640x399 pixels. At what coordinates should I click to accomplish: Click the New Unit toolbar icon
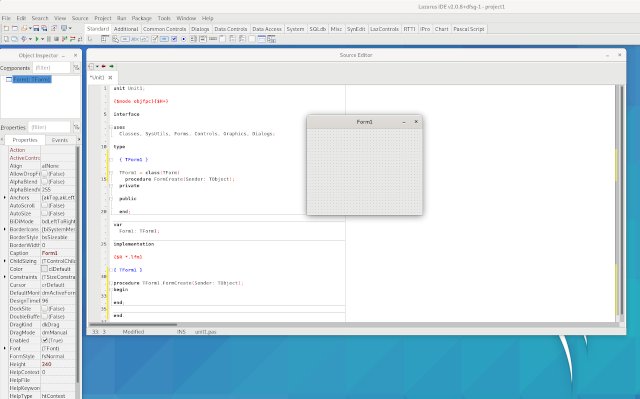(x=6, y=29)
